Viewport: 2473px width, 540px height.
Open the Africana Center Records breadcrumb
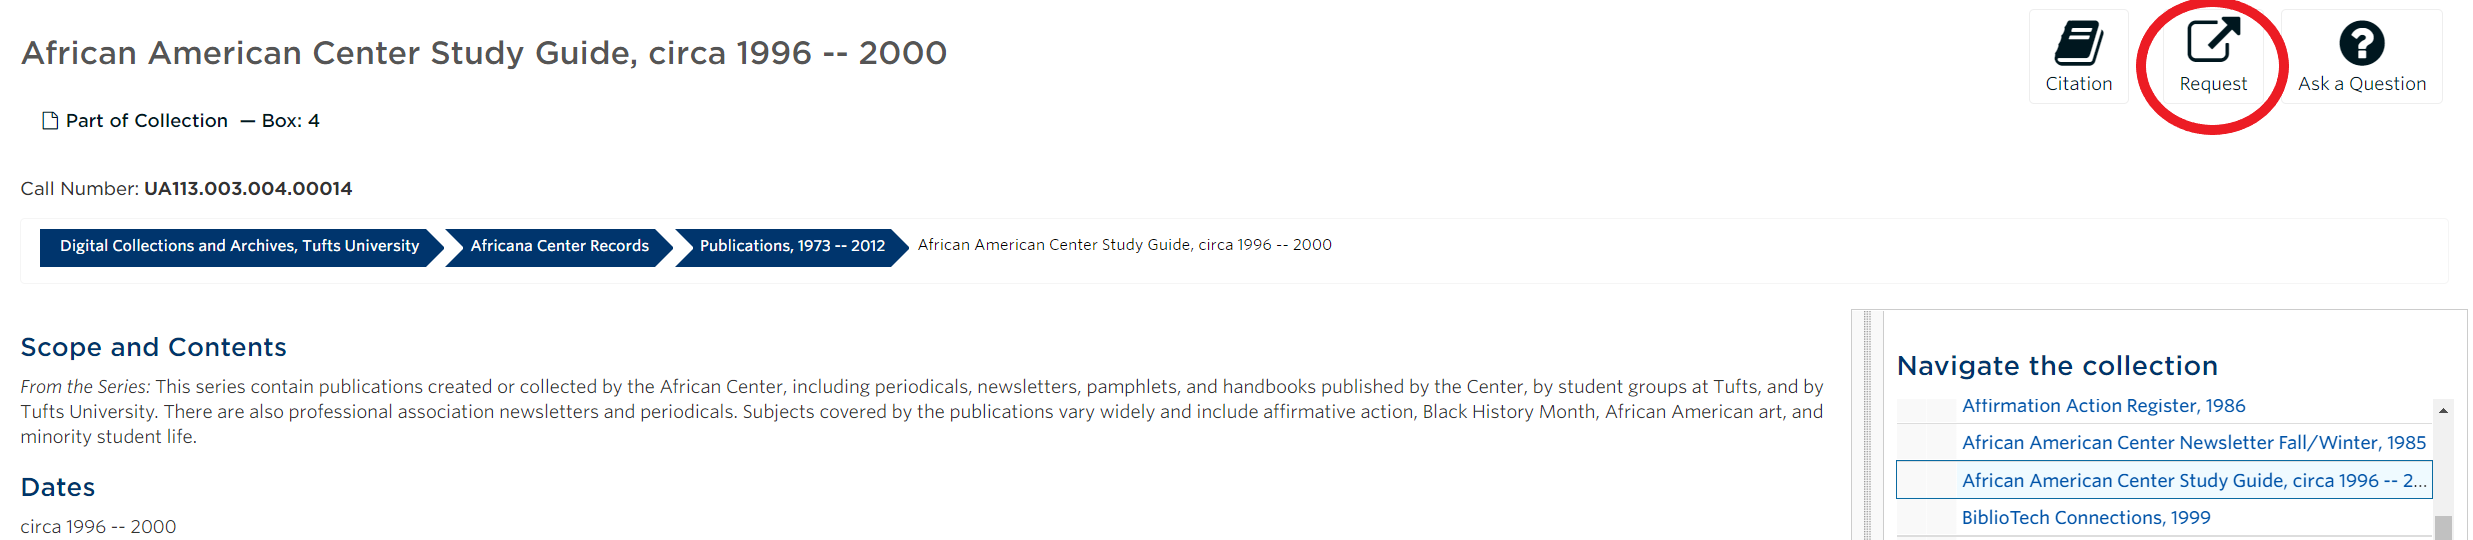point(560,246)
